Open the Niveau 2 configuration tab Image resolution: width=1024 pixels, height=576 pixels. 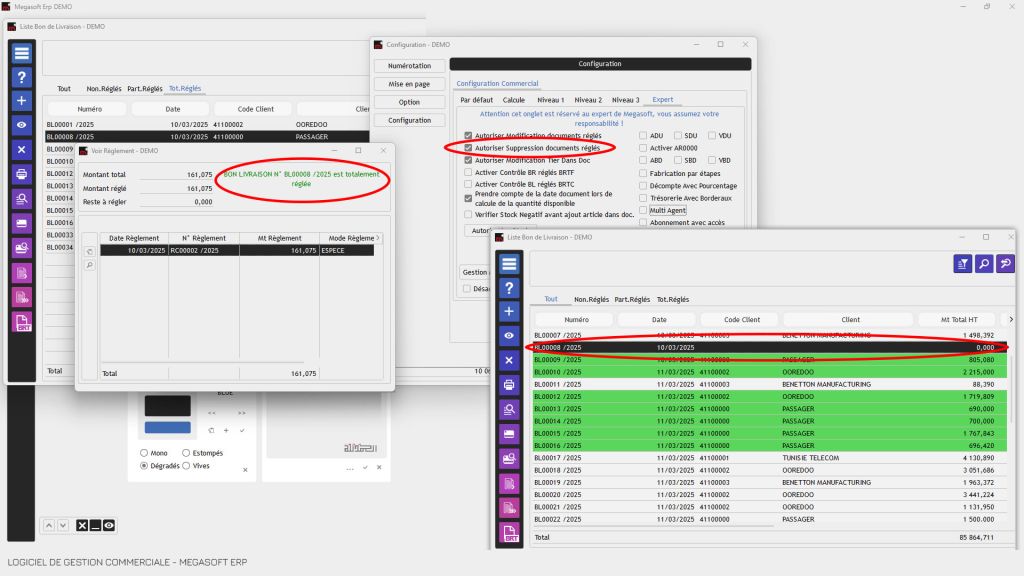[588, 100]
